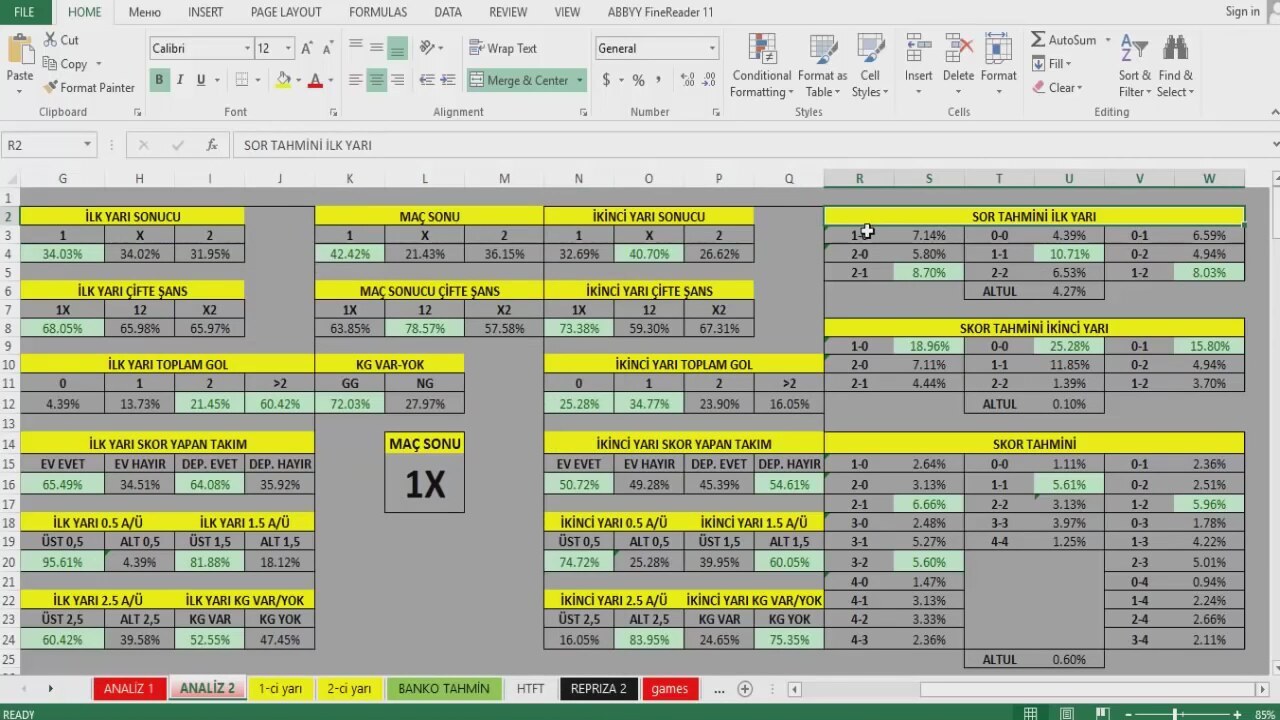
Task: Increase the cell indent
Action: pos(449,80)
